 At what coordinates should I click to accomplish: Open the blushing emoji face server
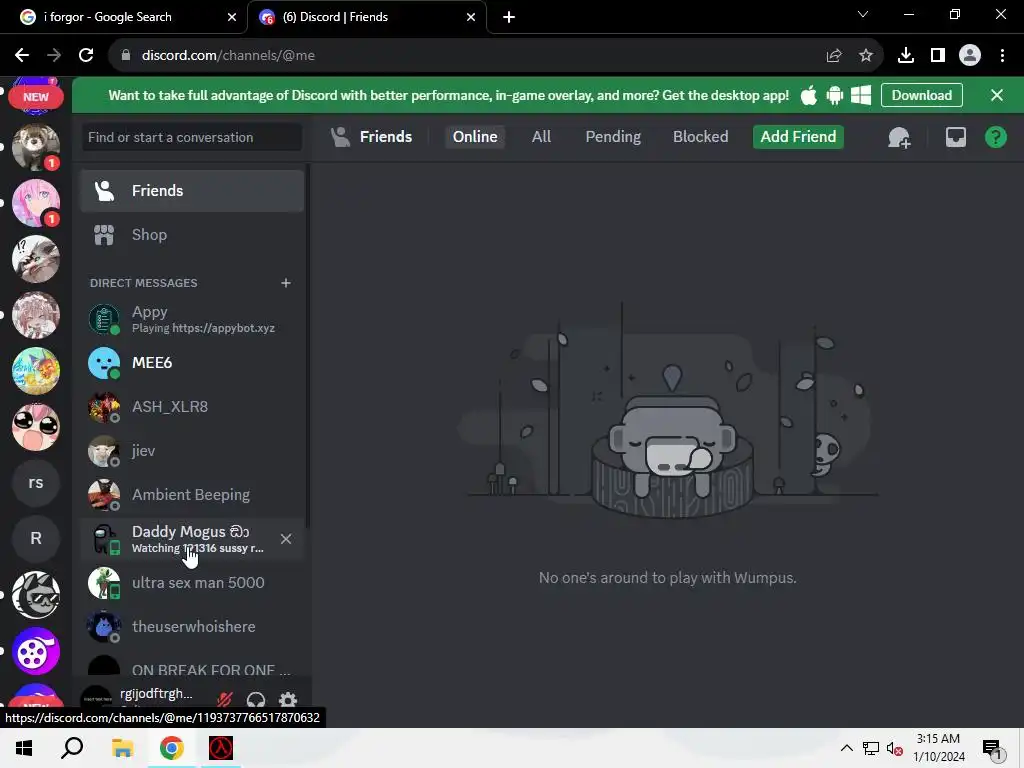click(36, 427)
